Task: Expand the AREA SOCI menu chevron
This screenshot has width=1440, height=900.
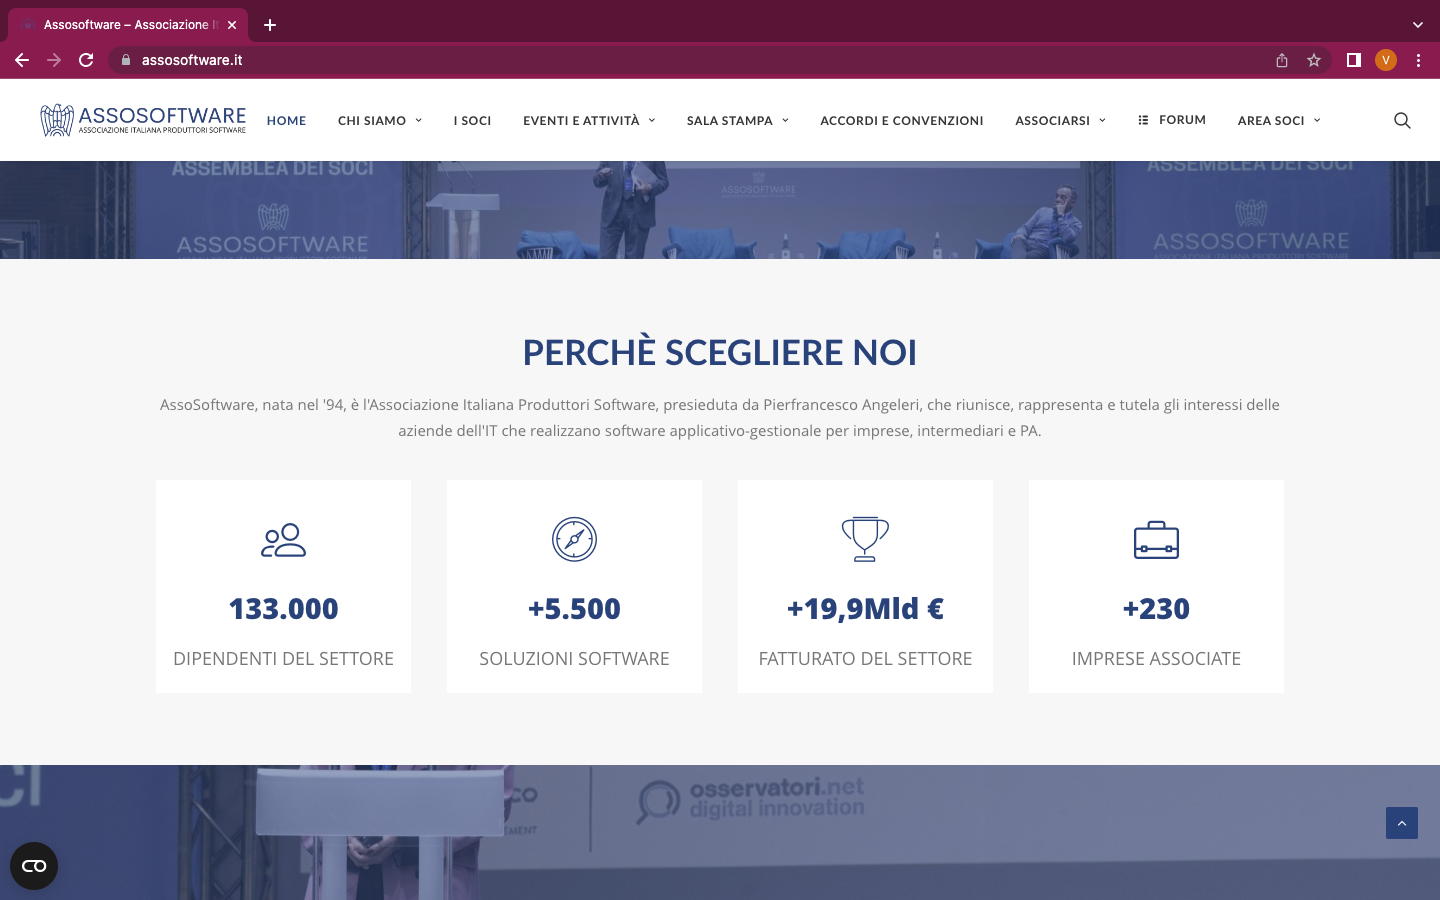Action: pos(1314,120)
